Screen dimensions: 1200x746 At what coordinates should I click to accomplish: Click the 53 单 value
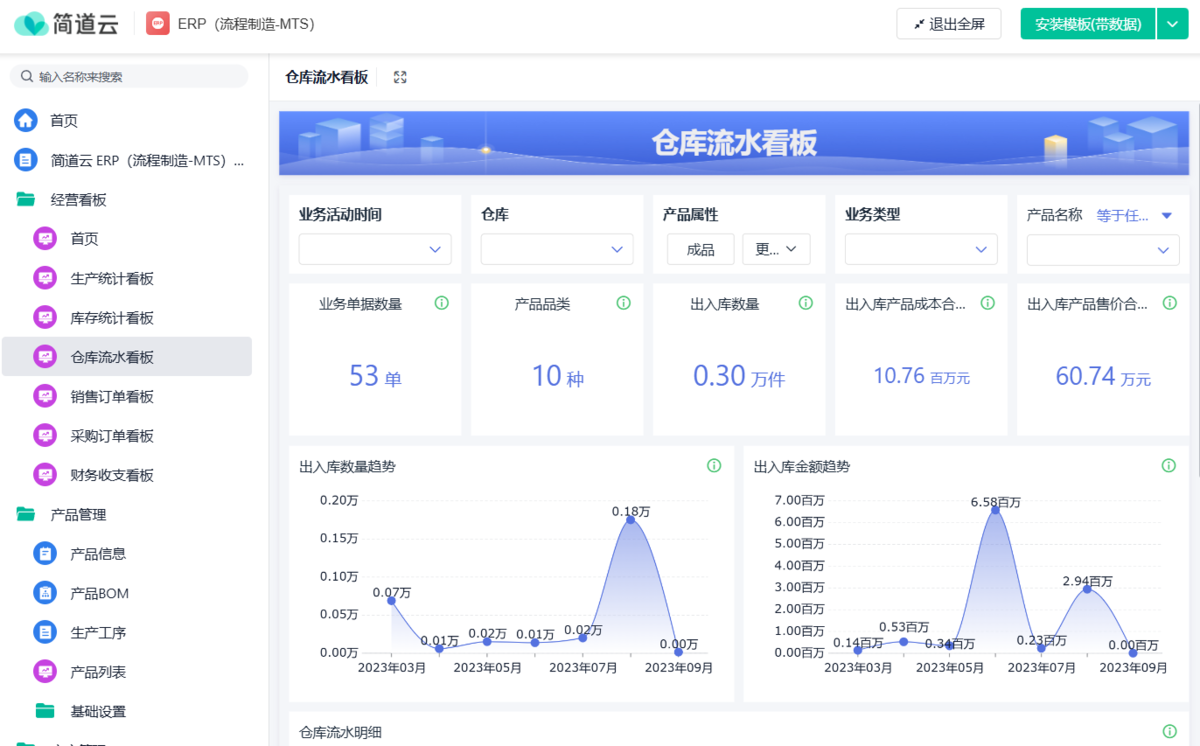375,376
